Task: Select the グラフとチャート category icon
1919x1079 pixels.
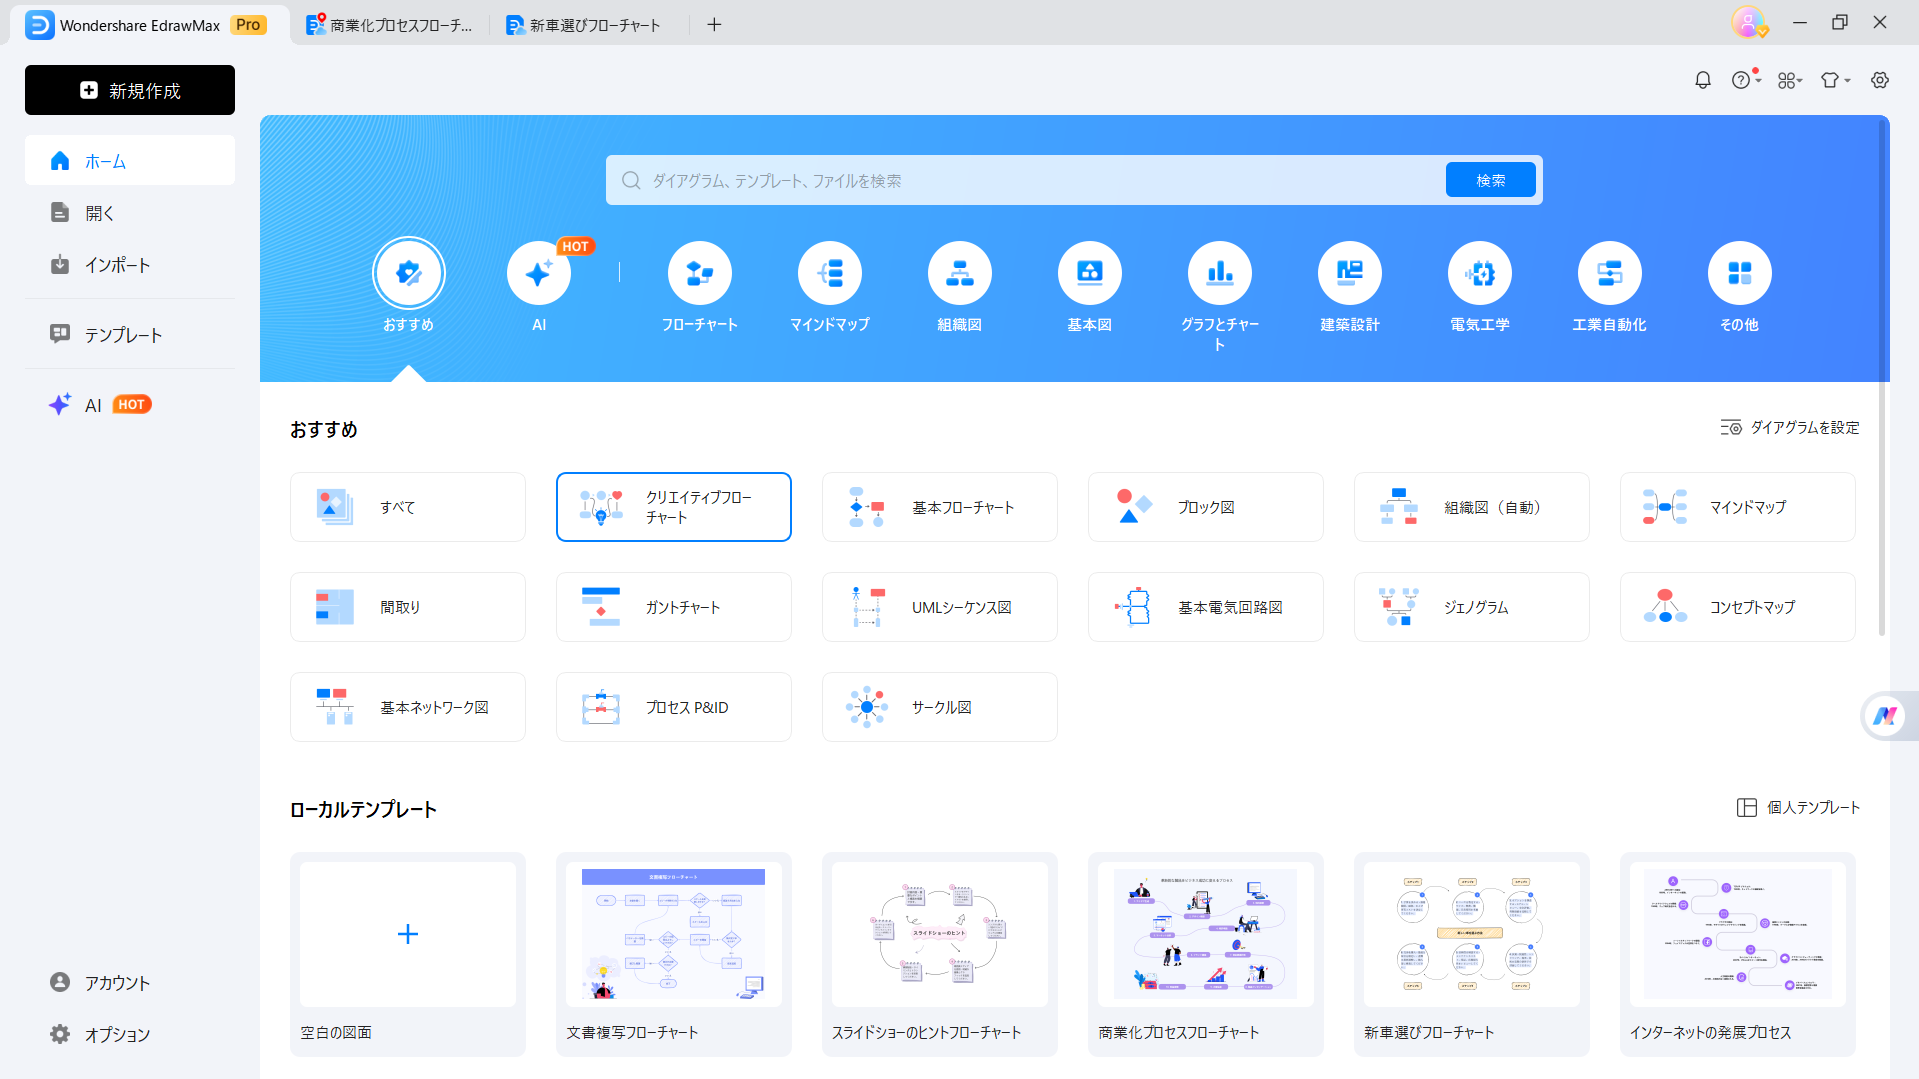Action: point(1219,272)
